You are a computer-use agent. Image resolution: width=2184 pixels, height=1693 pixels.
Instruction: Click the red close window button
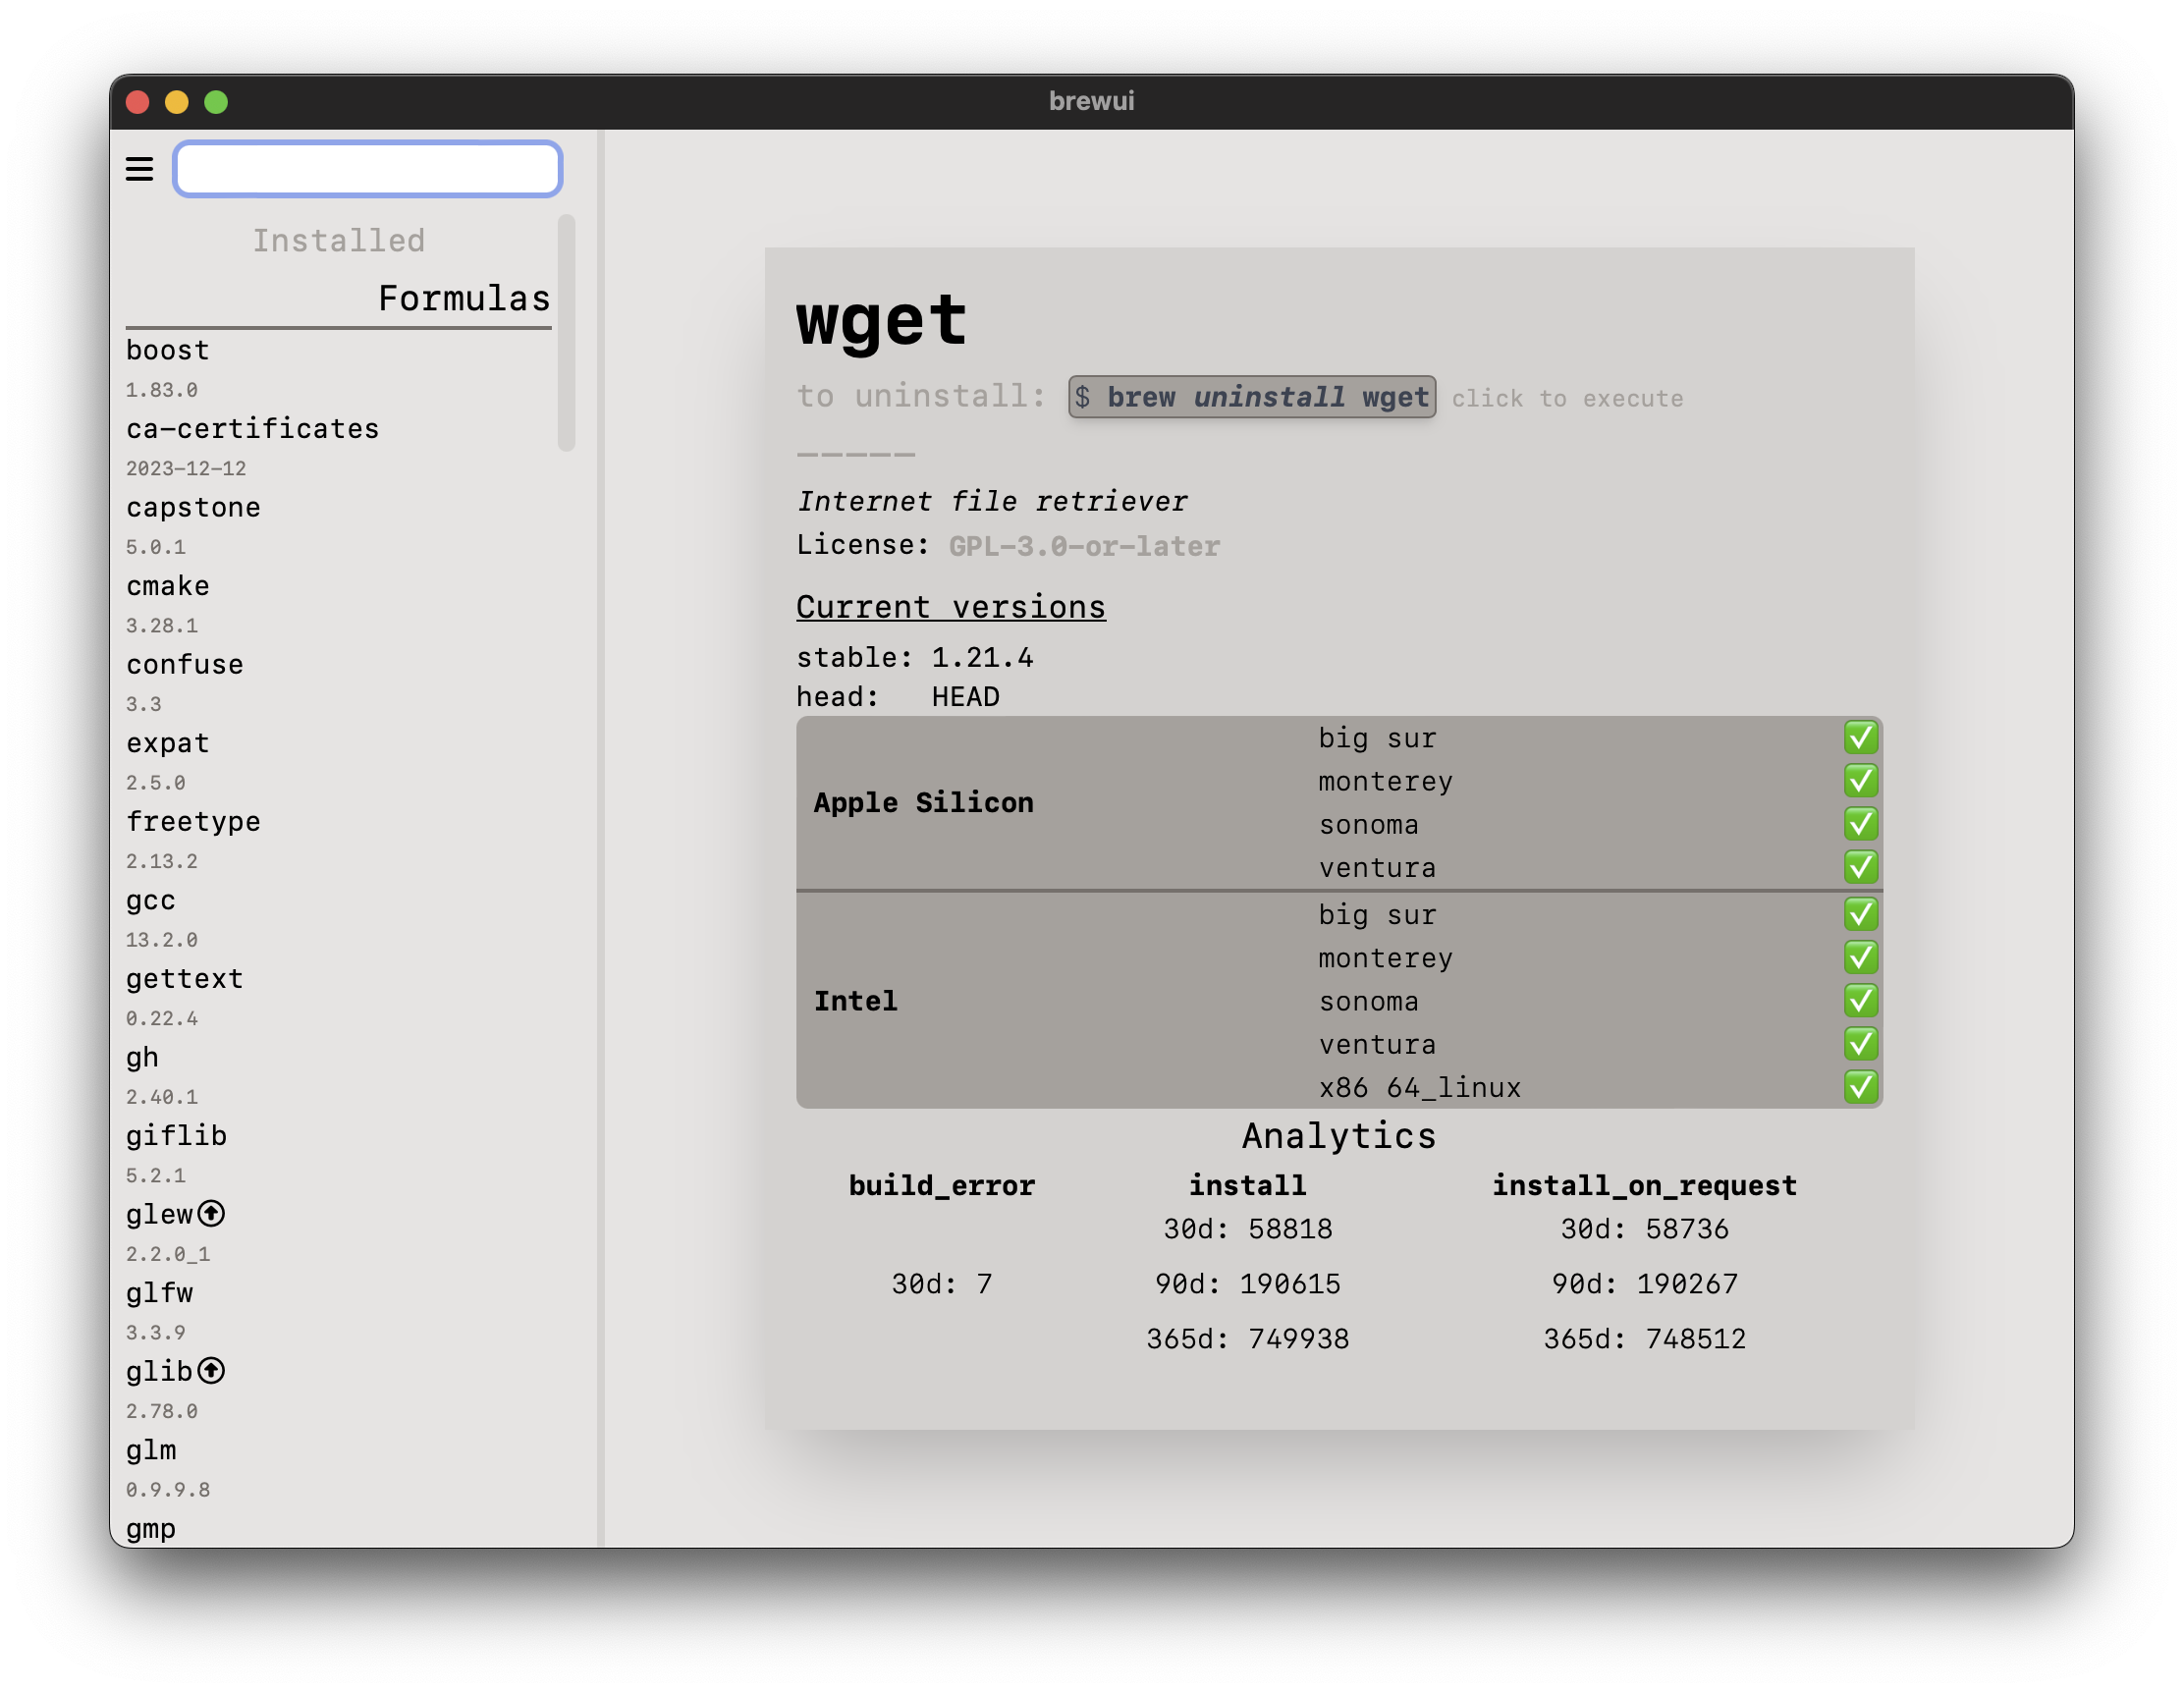click(138, 102)
